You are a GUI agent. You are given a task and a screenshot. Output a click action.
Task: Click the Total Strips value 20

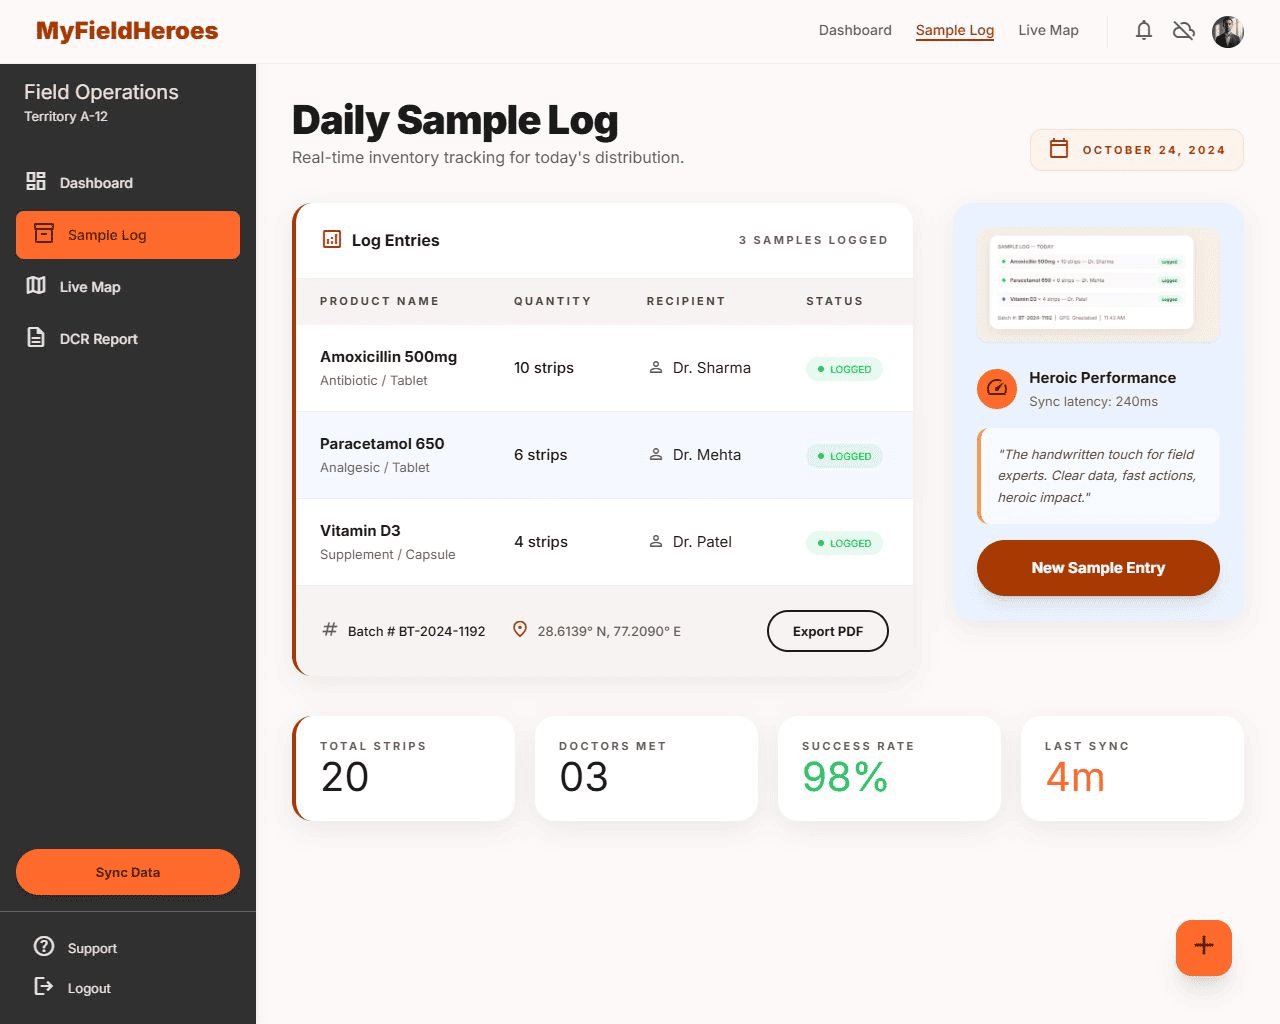(x=345, y=777)
